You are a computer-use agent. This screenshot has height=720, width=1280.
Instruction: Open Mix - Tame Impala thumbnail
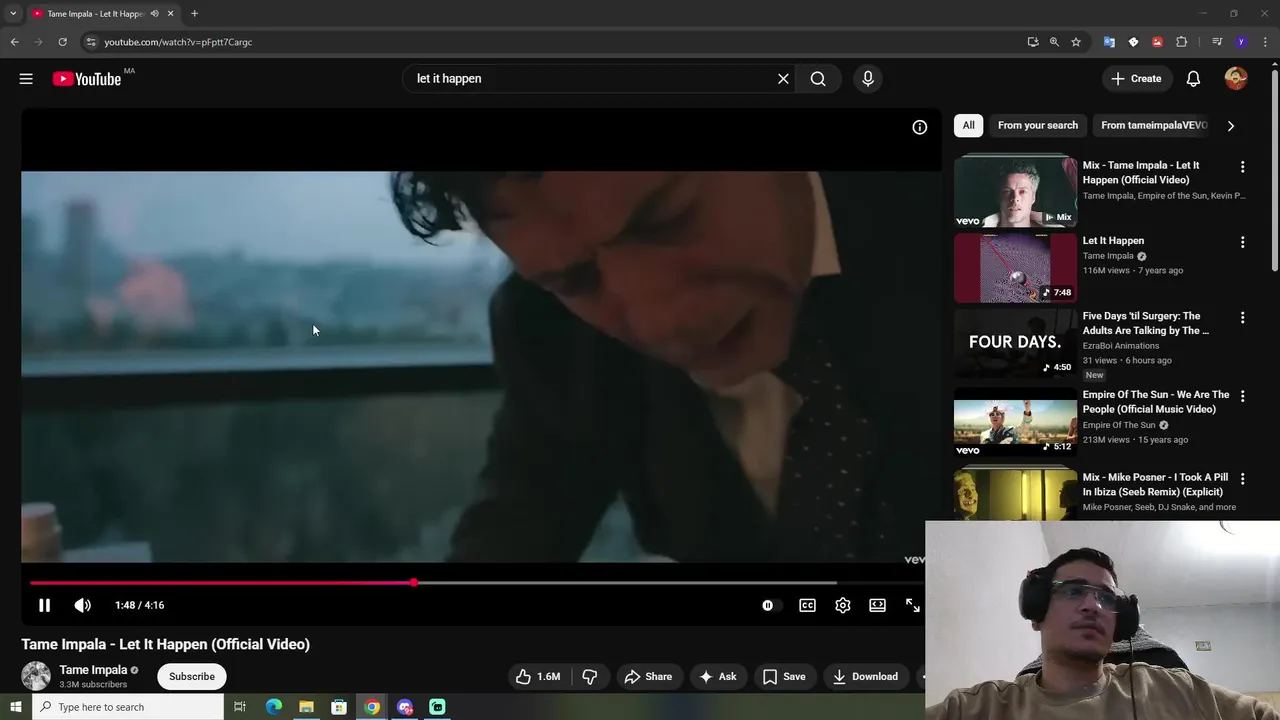[1015, 190]
